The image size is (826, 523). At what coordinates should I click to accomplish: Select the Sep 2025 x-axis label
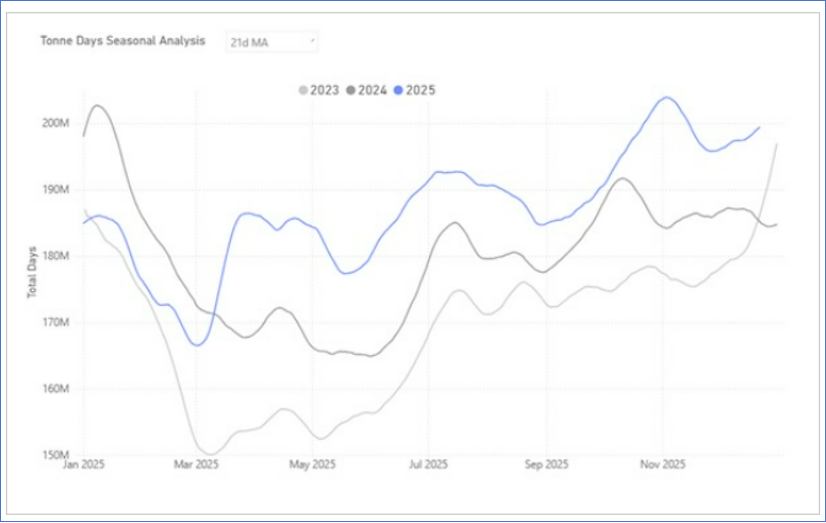coord(545,465)
